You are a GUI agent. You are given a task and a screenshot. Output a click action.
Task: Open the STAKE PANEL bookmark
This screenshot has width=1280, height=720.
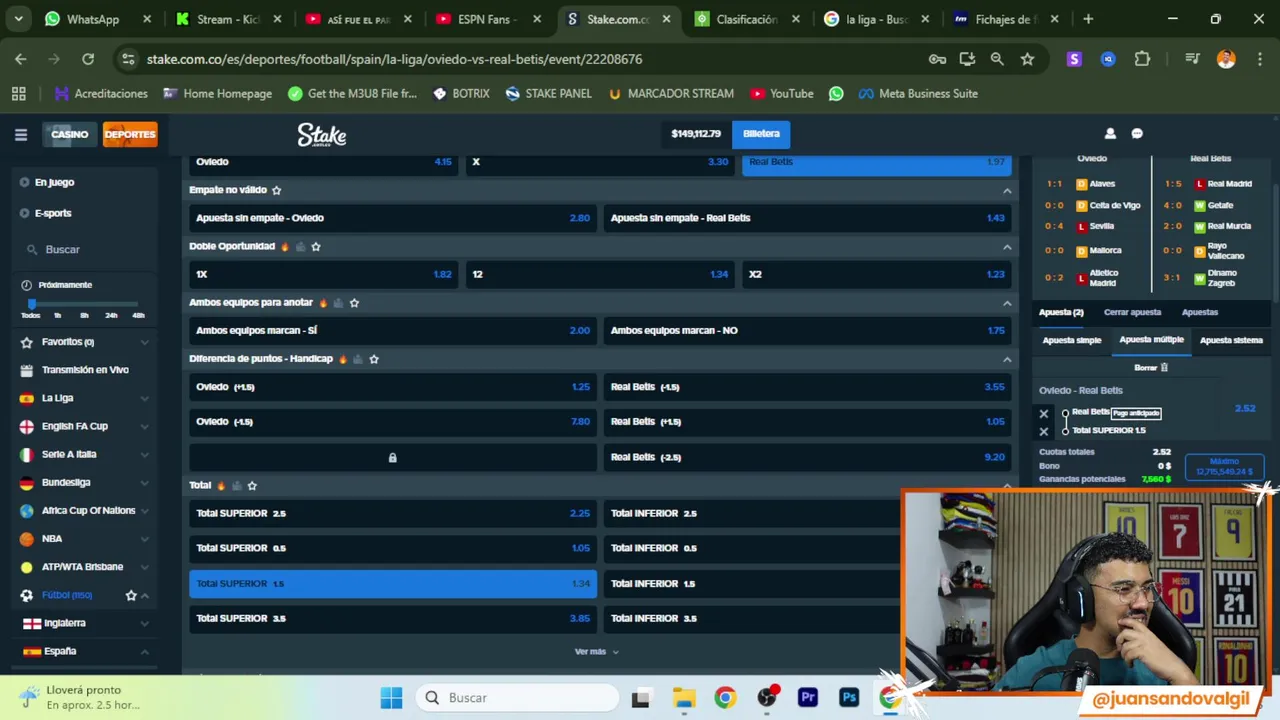coord(548,93)
